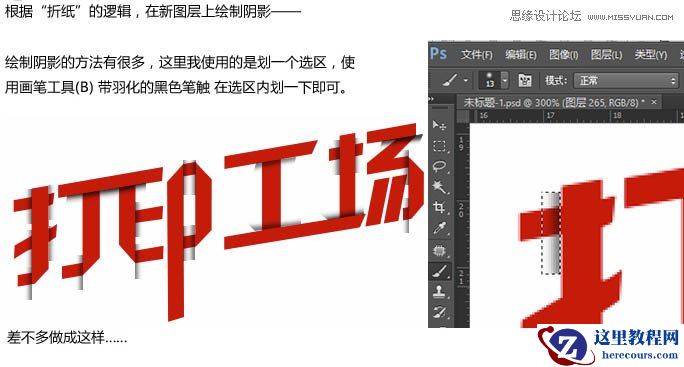Toggle the Brush panel button
The height and width of the screenshot is (367, 684).
click(524, 80)
